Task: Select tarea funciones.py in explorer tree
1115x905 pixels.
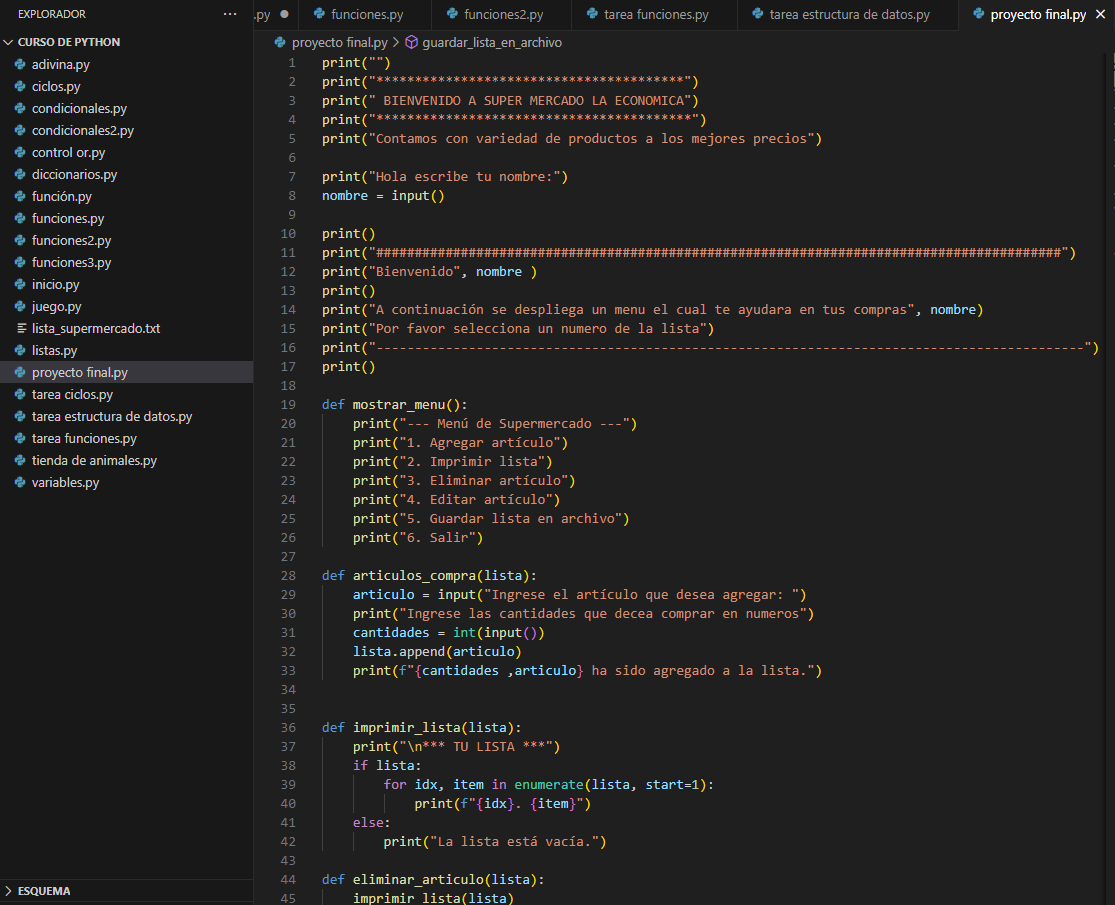Action: click(x=127, y=439)
